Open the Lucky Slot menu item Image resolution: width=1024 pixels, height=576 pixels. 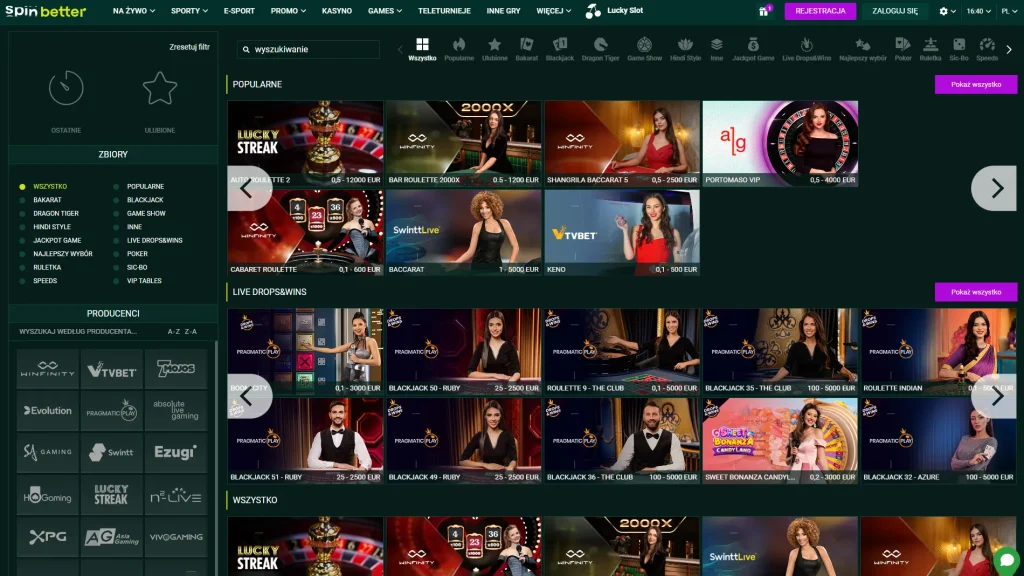(615, 10)
